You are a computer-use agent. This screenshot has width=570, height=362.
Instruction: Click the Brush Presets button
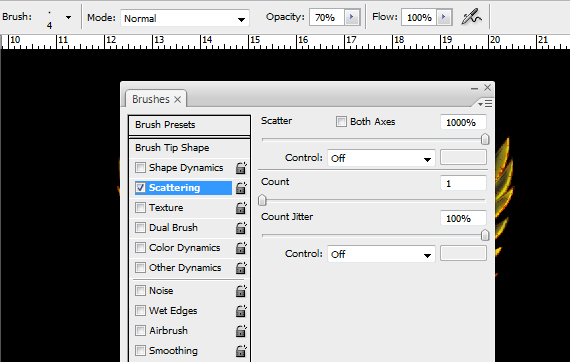click(189, 125)
